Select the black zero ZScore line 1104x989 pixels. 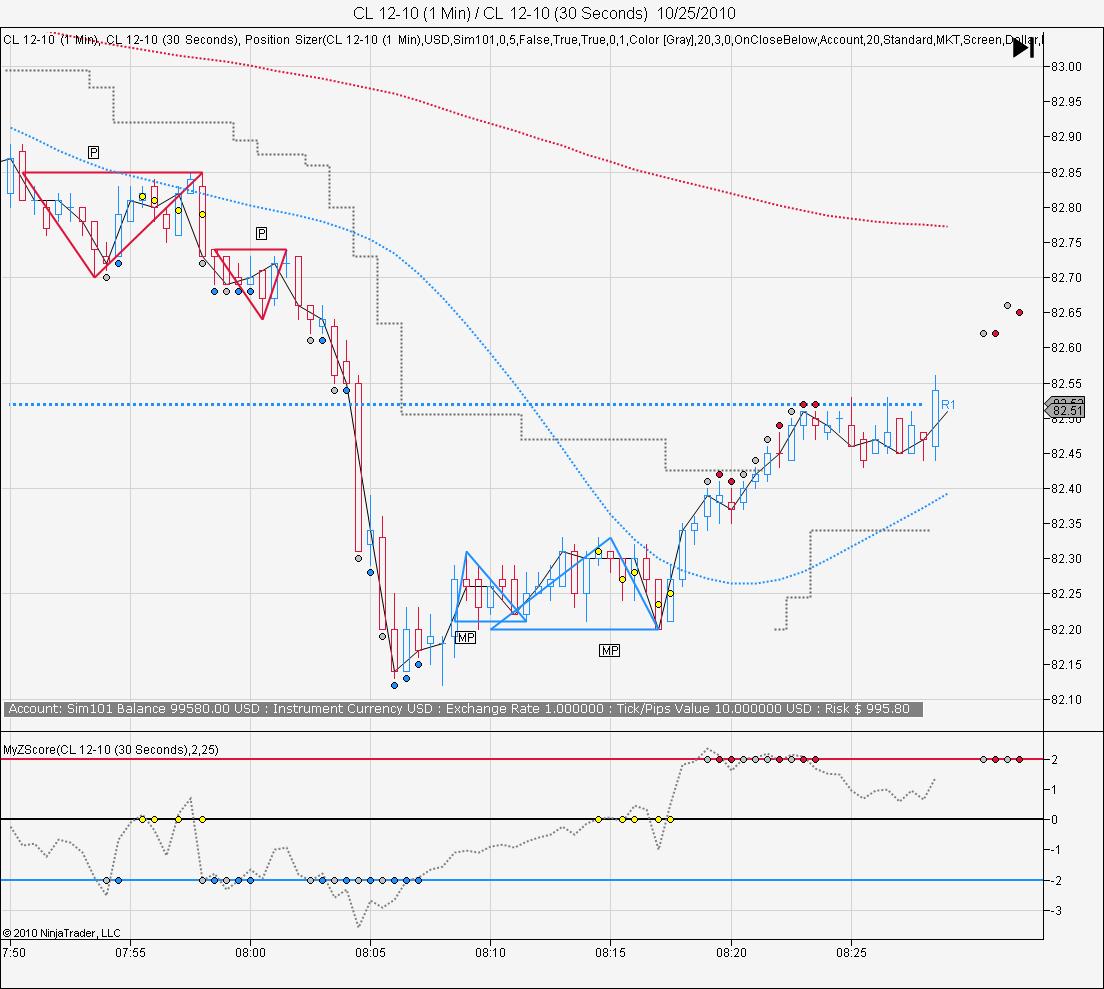click(x=521, y=819)
